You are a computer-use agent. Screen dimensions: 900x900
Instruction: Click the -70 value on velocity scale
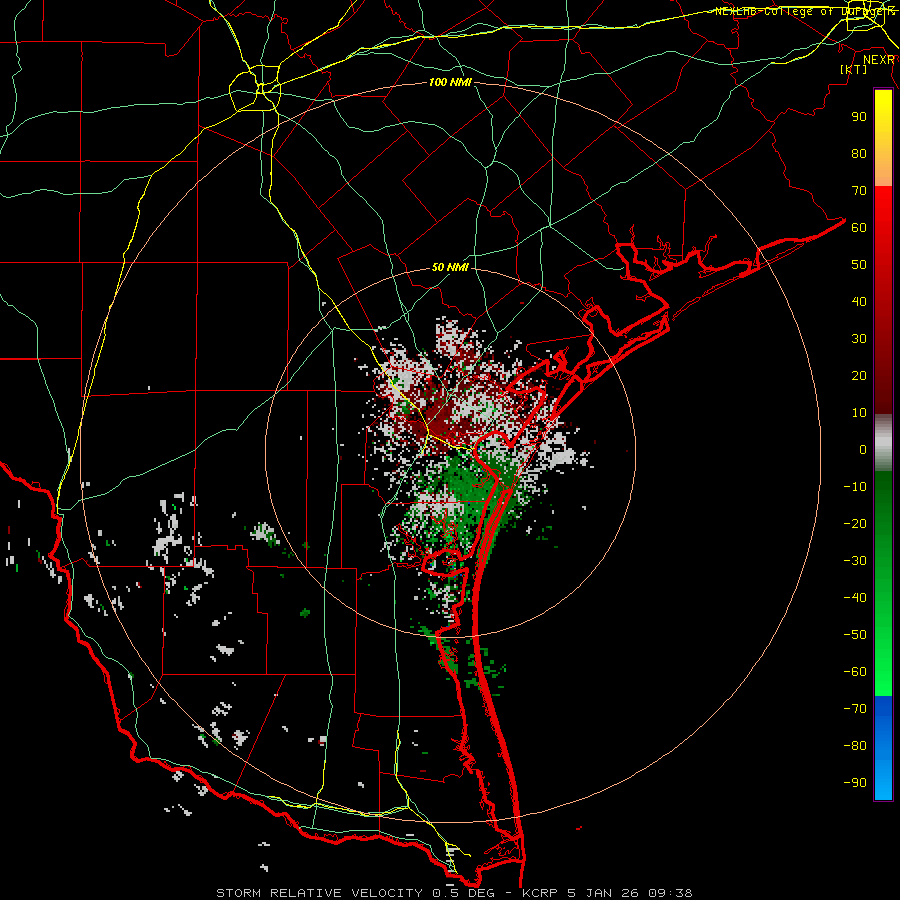tap(855, 709)
